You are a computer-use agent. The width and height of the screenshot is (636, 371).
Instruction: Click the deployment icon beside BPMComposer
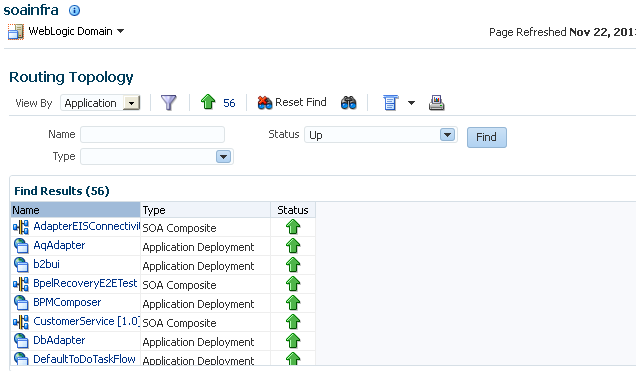[x=21, y=303]
